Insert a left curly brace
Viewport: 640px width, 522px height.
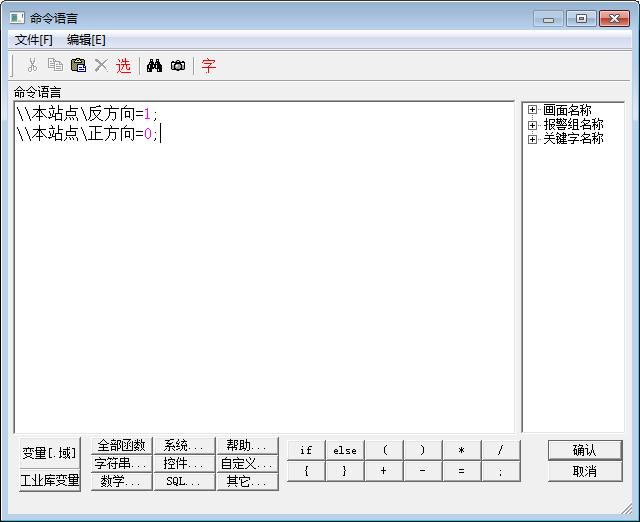[x=306, y=471]
